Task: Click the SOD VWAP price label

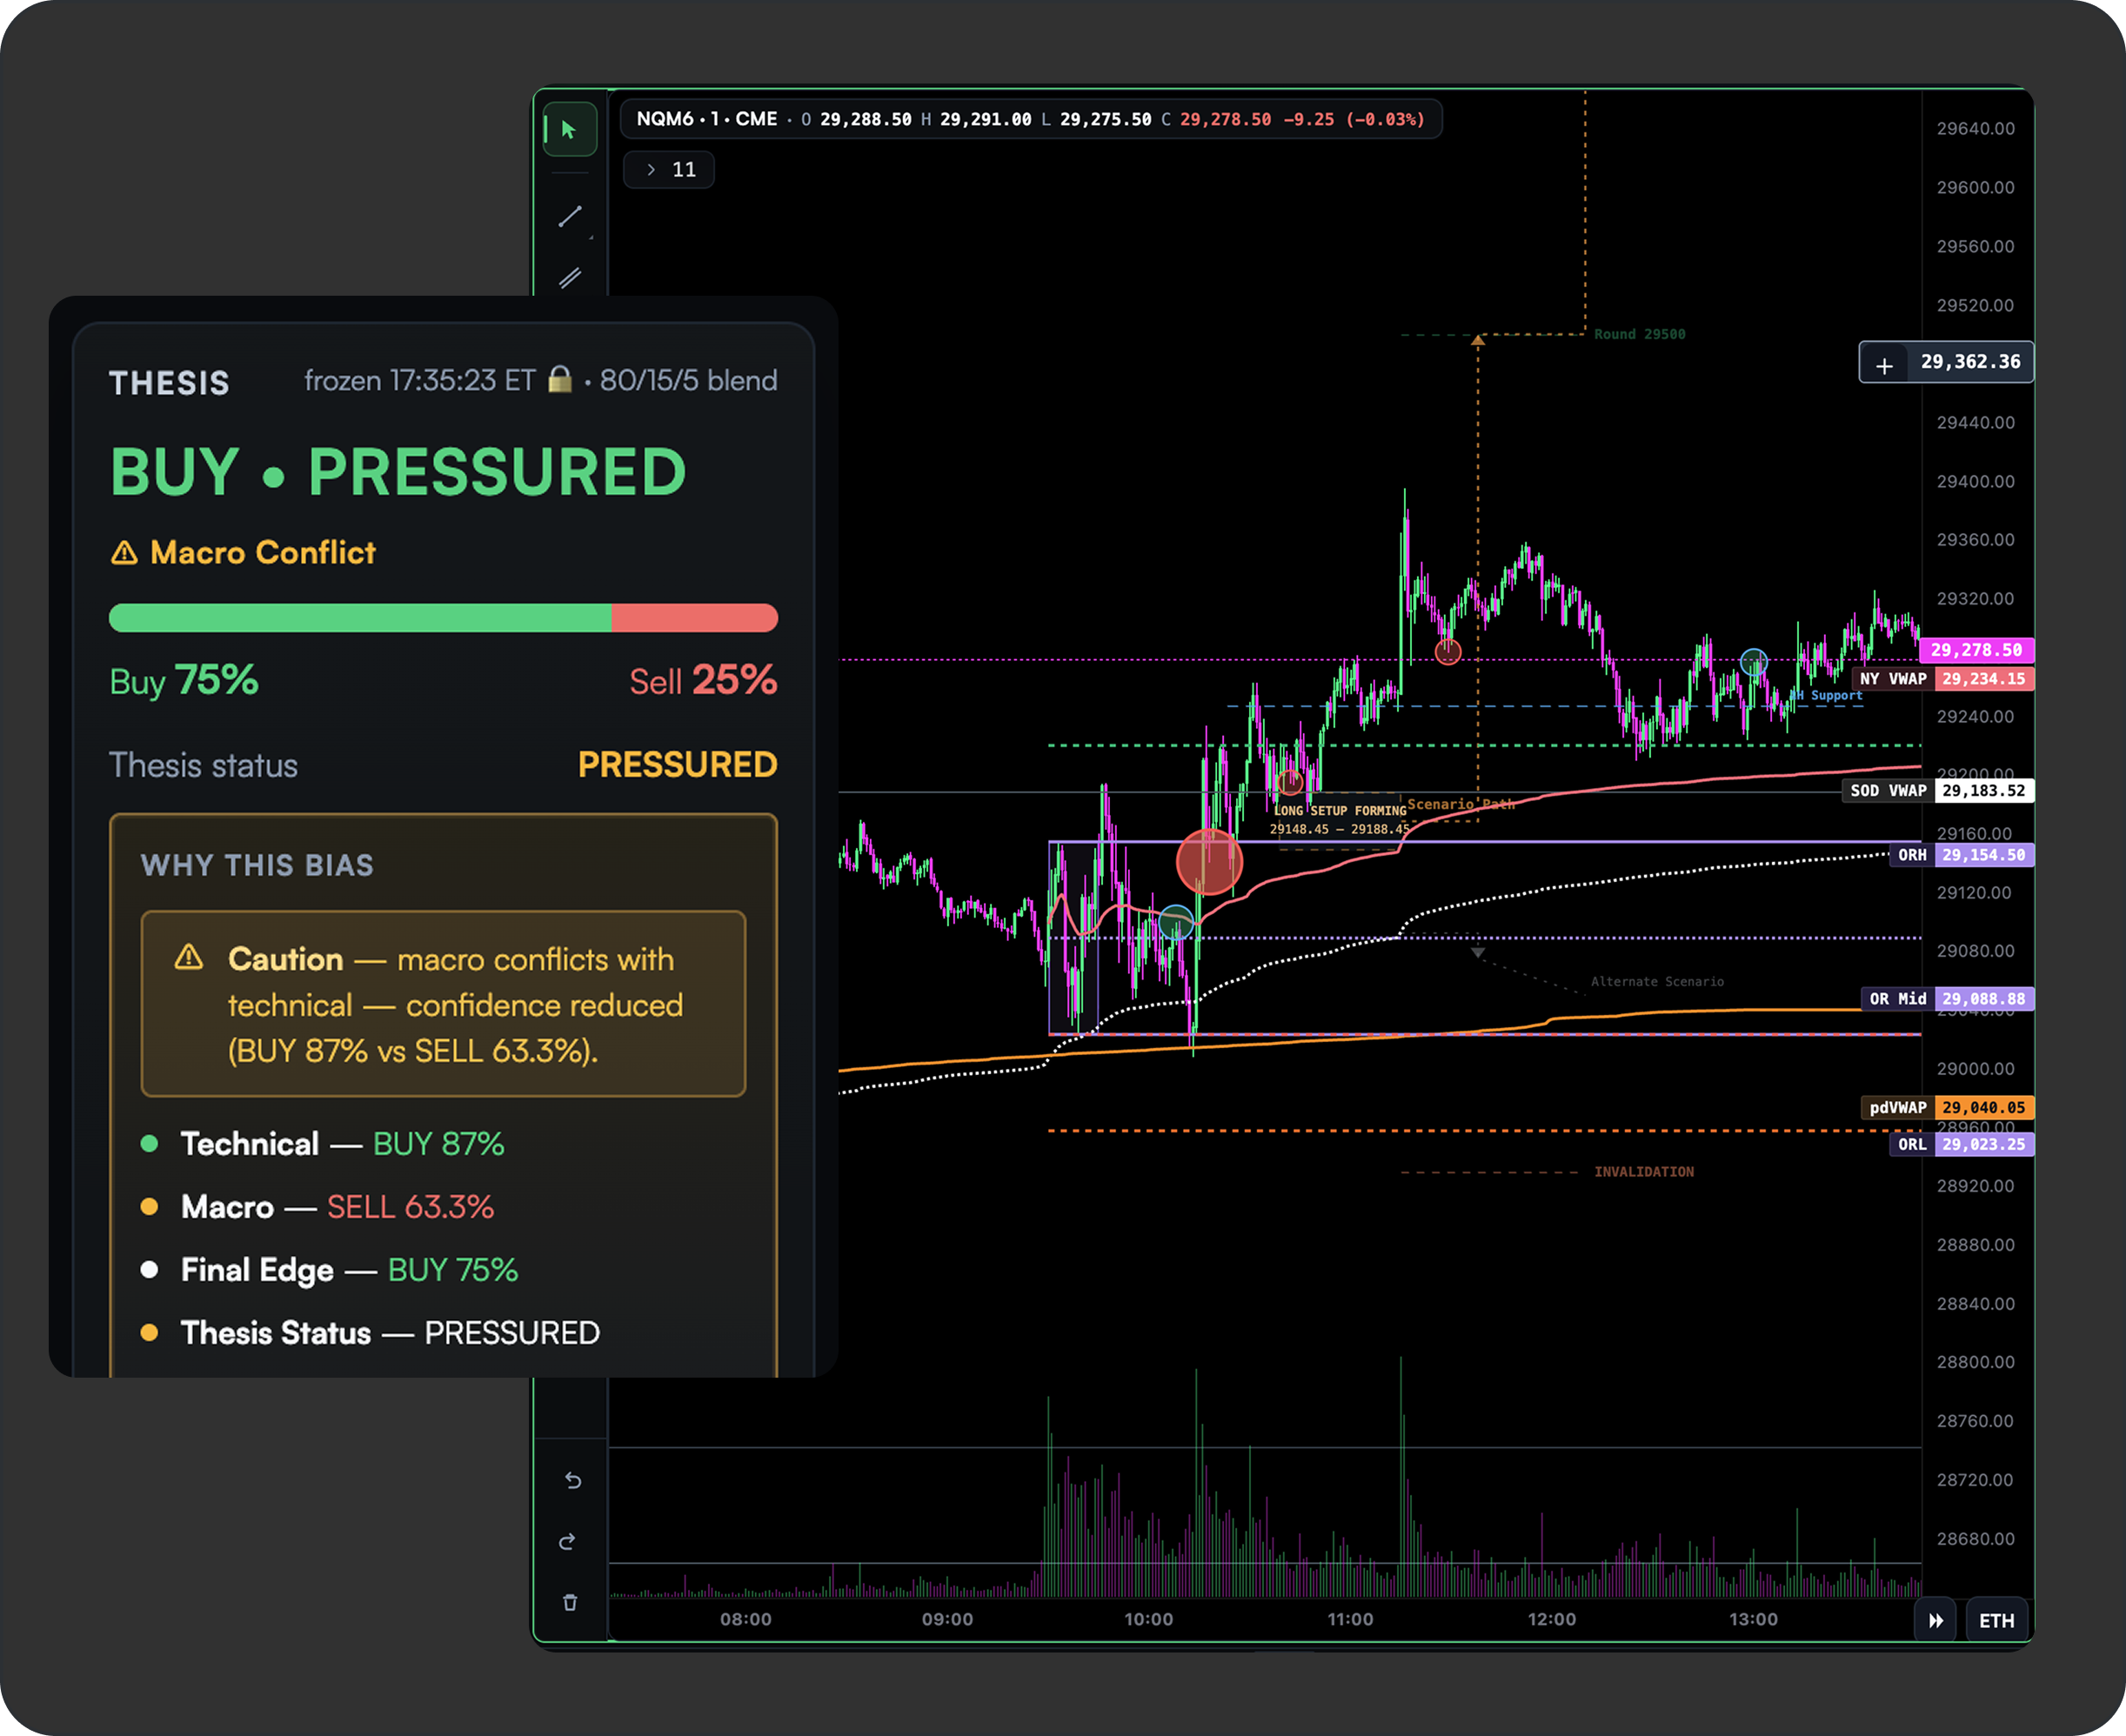Action: 1938,790
